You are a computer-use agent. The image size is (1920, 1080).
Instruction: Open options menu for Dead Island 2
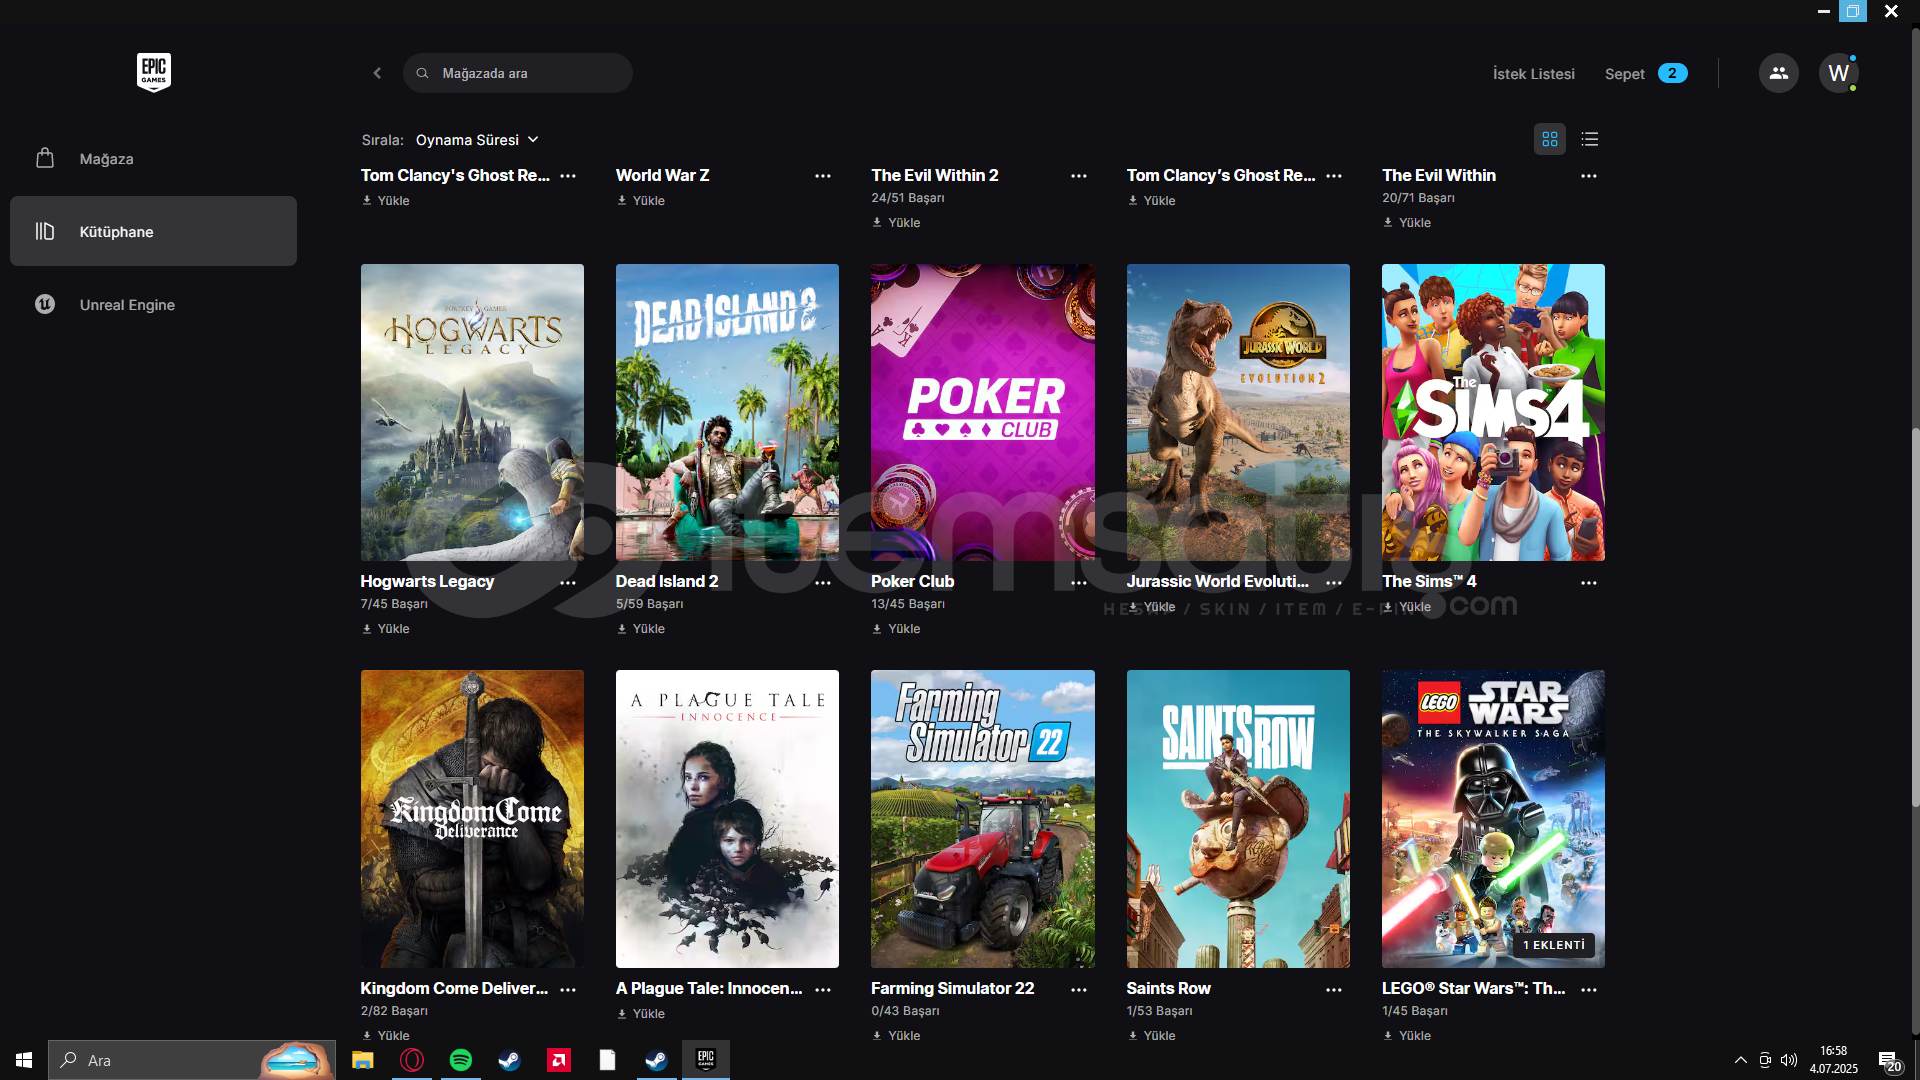coord(823,582)
